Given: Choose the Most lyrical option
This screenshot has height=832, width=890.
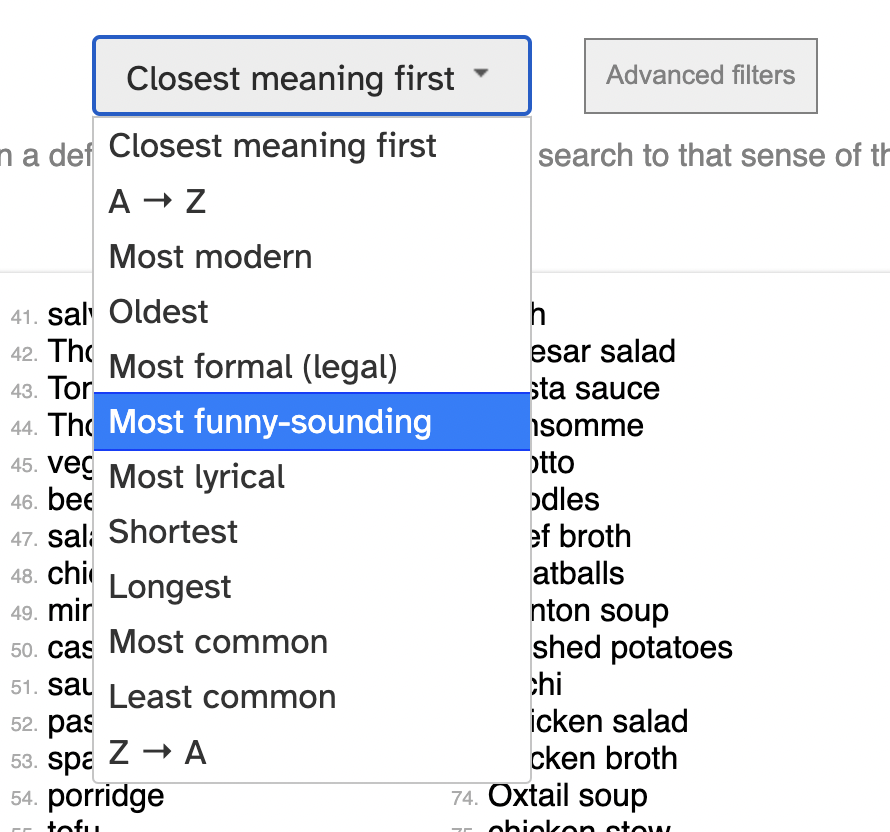Looking at the screenshot, I should click(x=197, y=477).
